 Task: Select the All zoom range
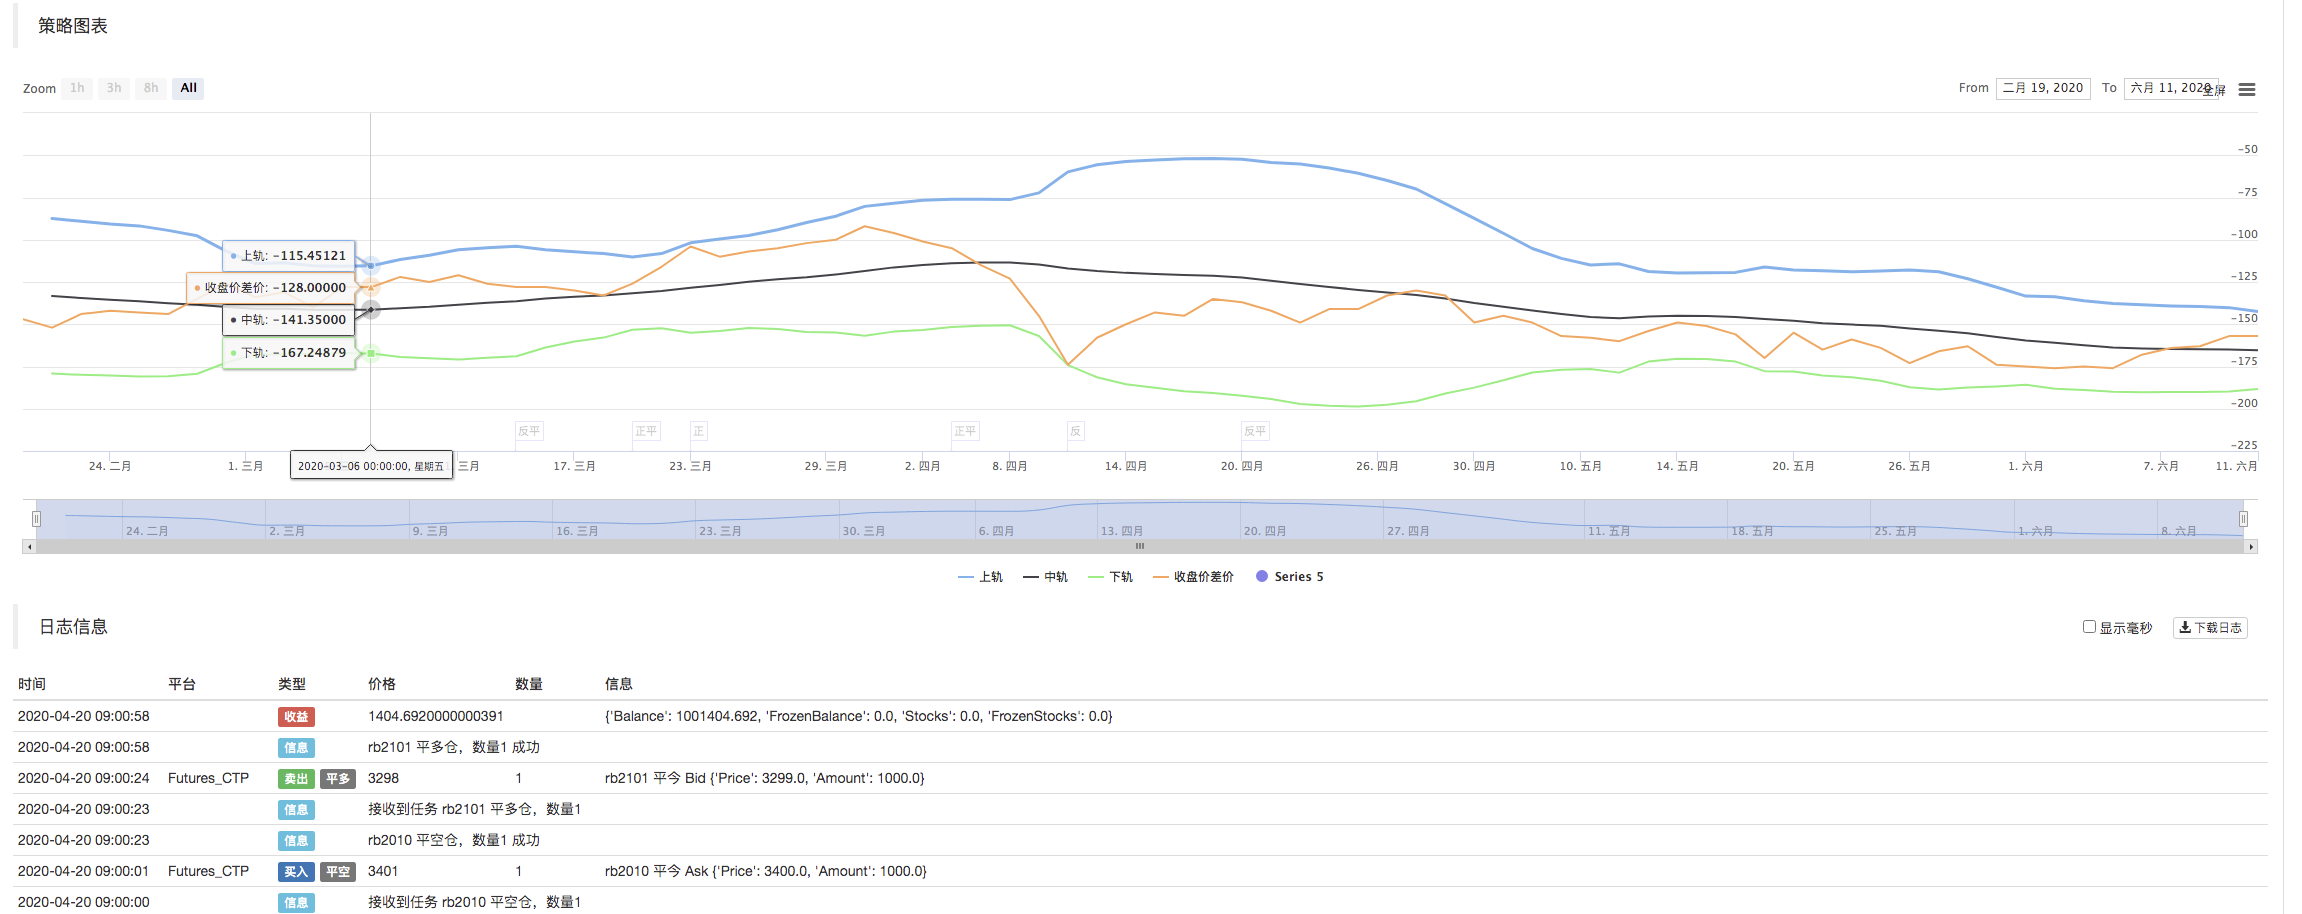point(188,88)
